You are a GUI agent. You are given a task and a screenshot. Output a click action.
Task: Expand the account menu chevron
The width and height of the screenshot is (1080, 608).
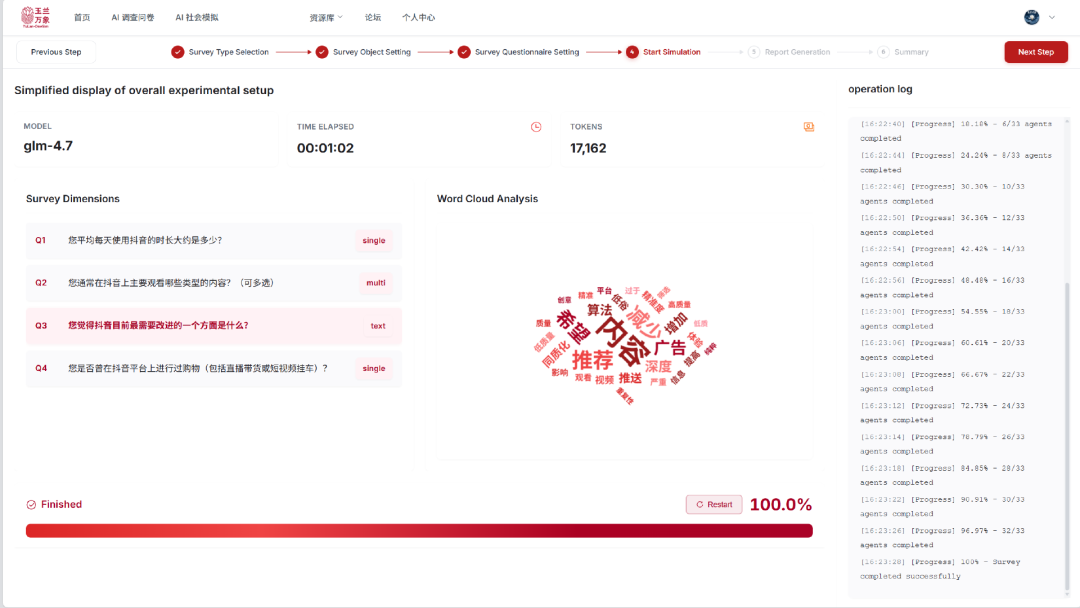coord(1052,17)
